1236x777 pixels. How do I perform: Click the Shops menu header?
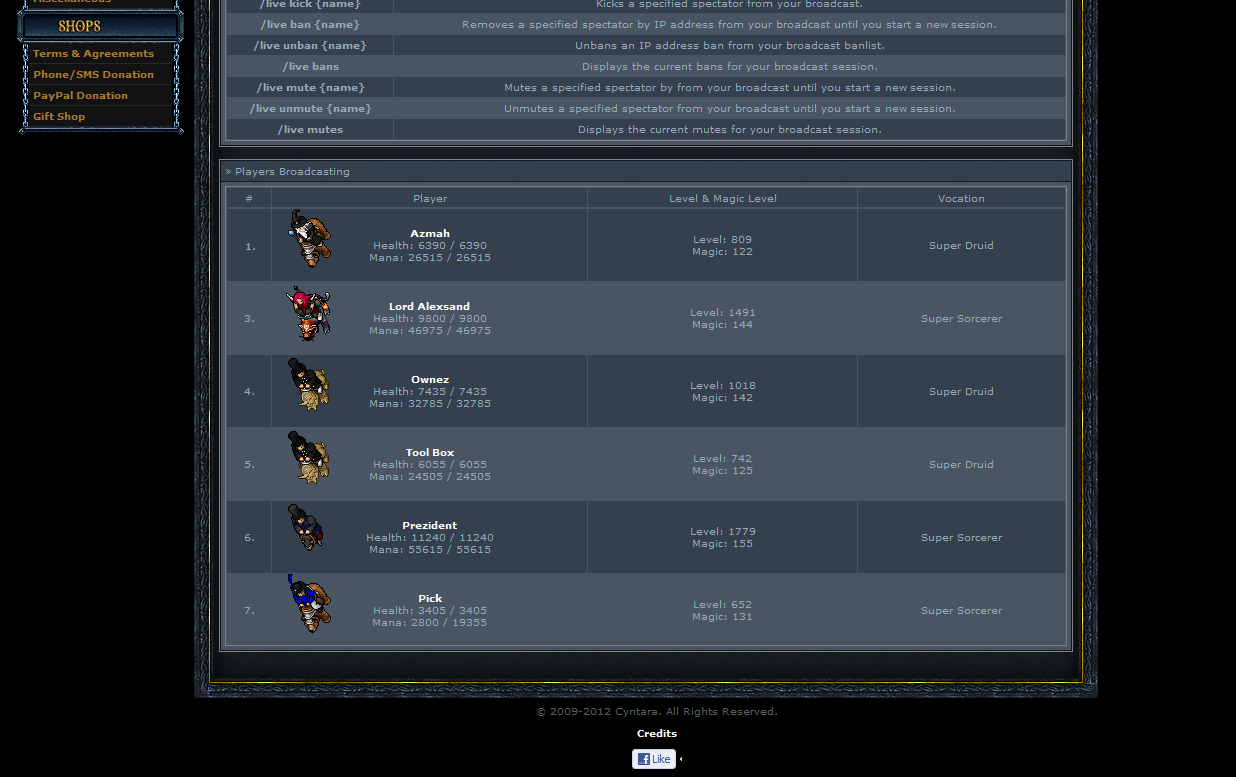click(x=100, y=26)
